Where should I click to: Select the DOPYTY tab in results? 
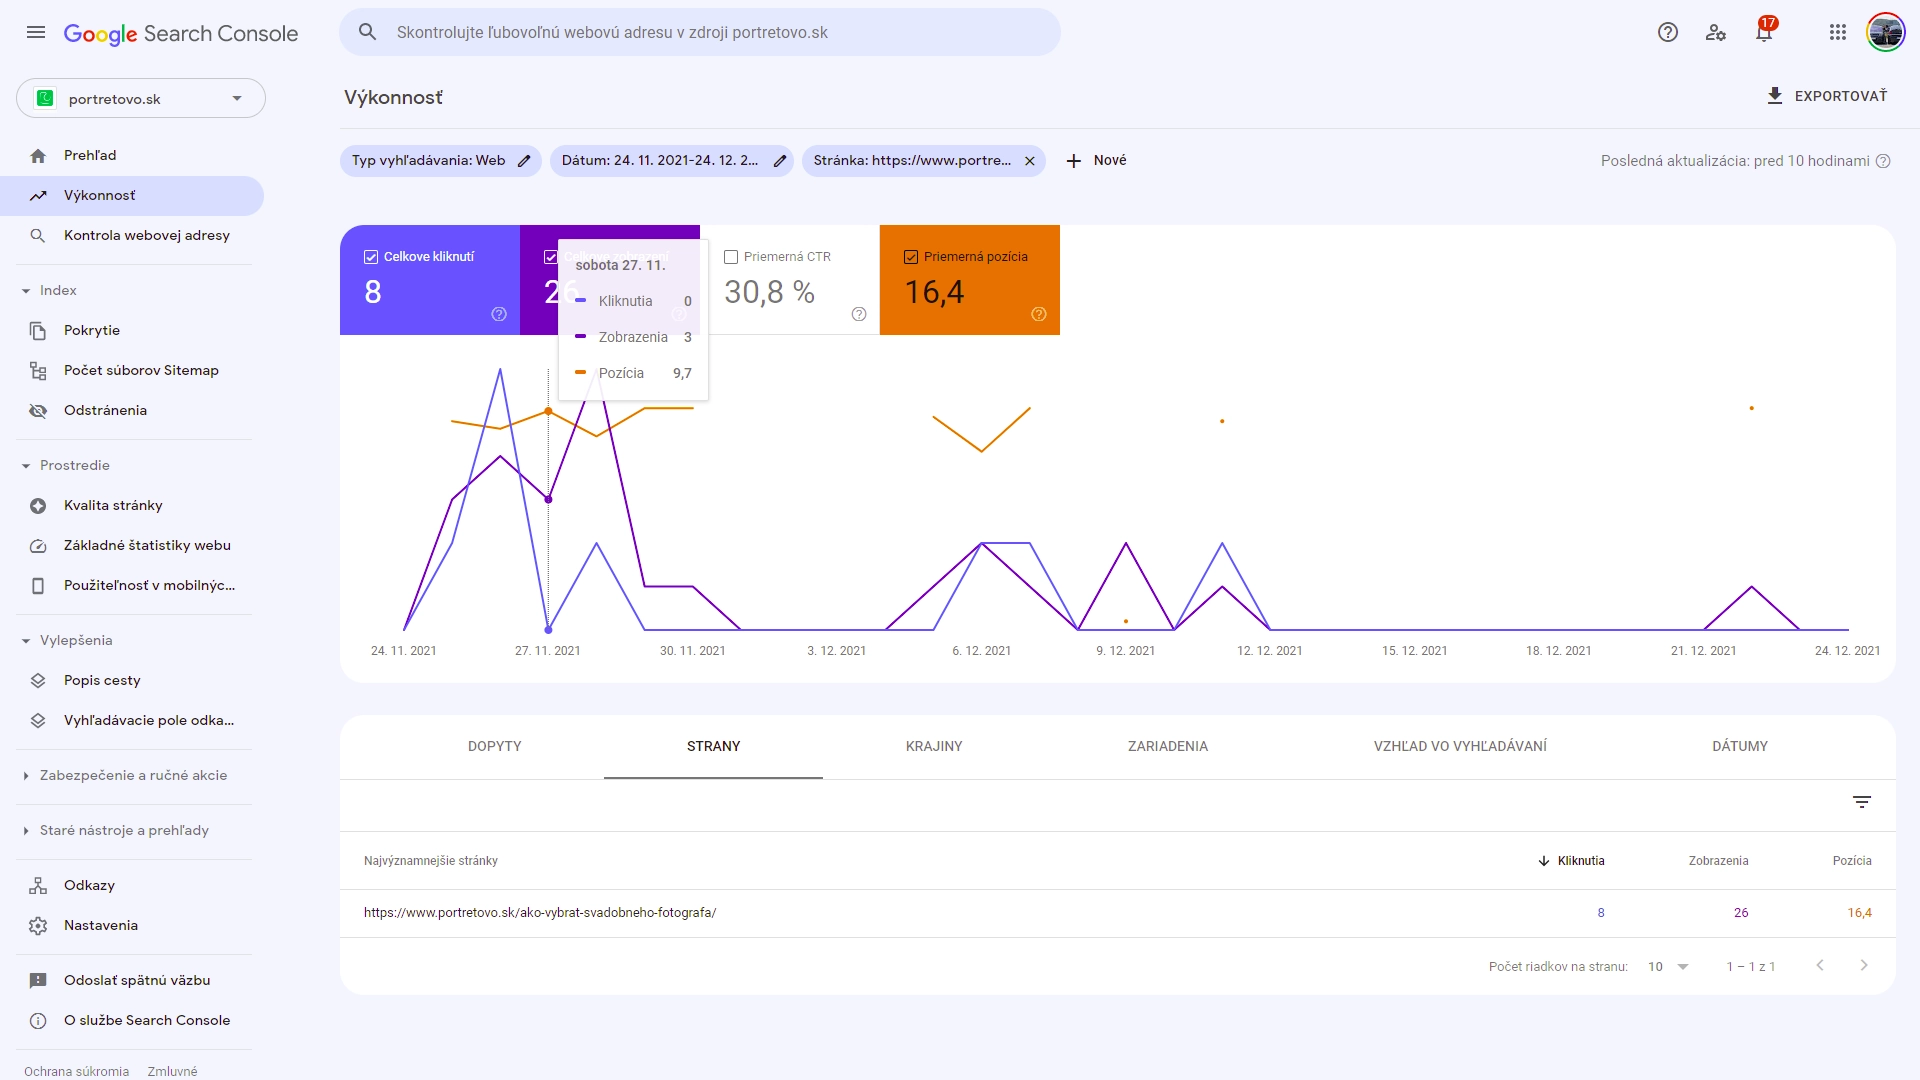pos(493,746)
